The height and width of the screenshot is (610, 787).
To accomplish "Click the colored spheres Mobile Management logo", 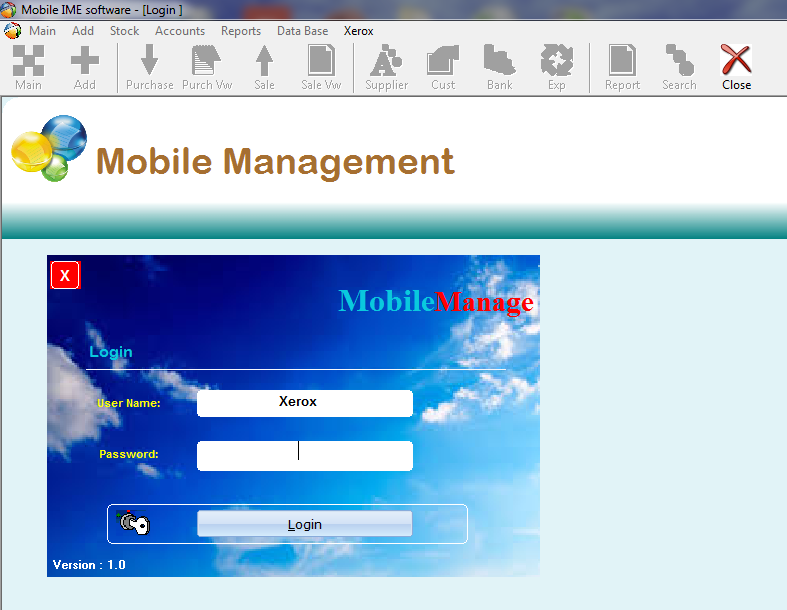I will 49,148.
